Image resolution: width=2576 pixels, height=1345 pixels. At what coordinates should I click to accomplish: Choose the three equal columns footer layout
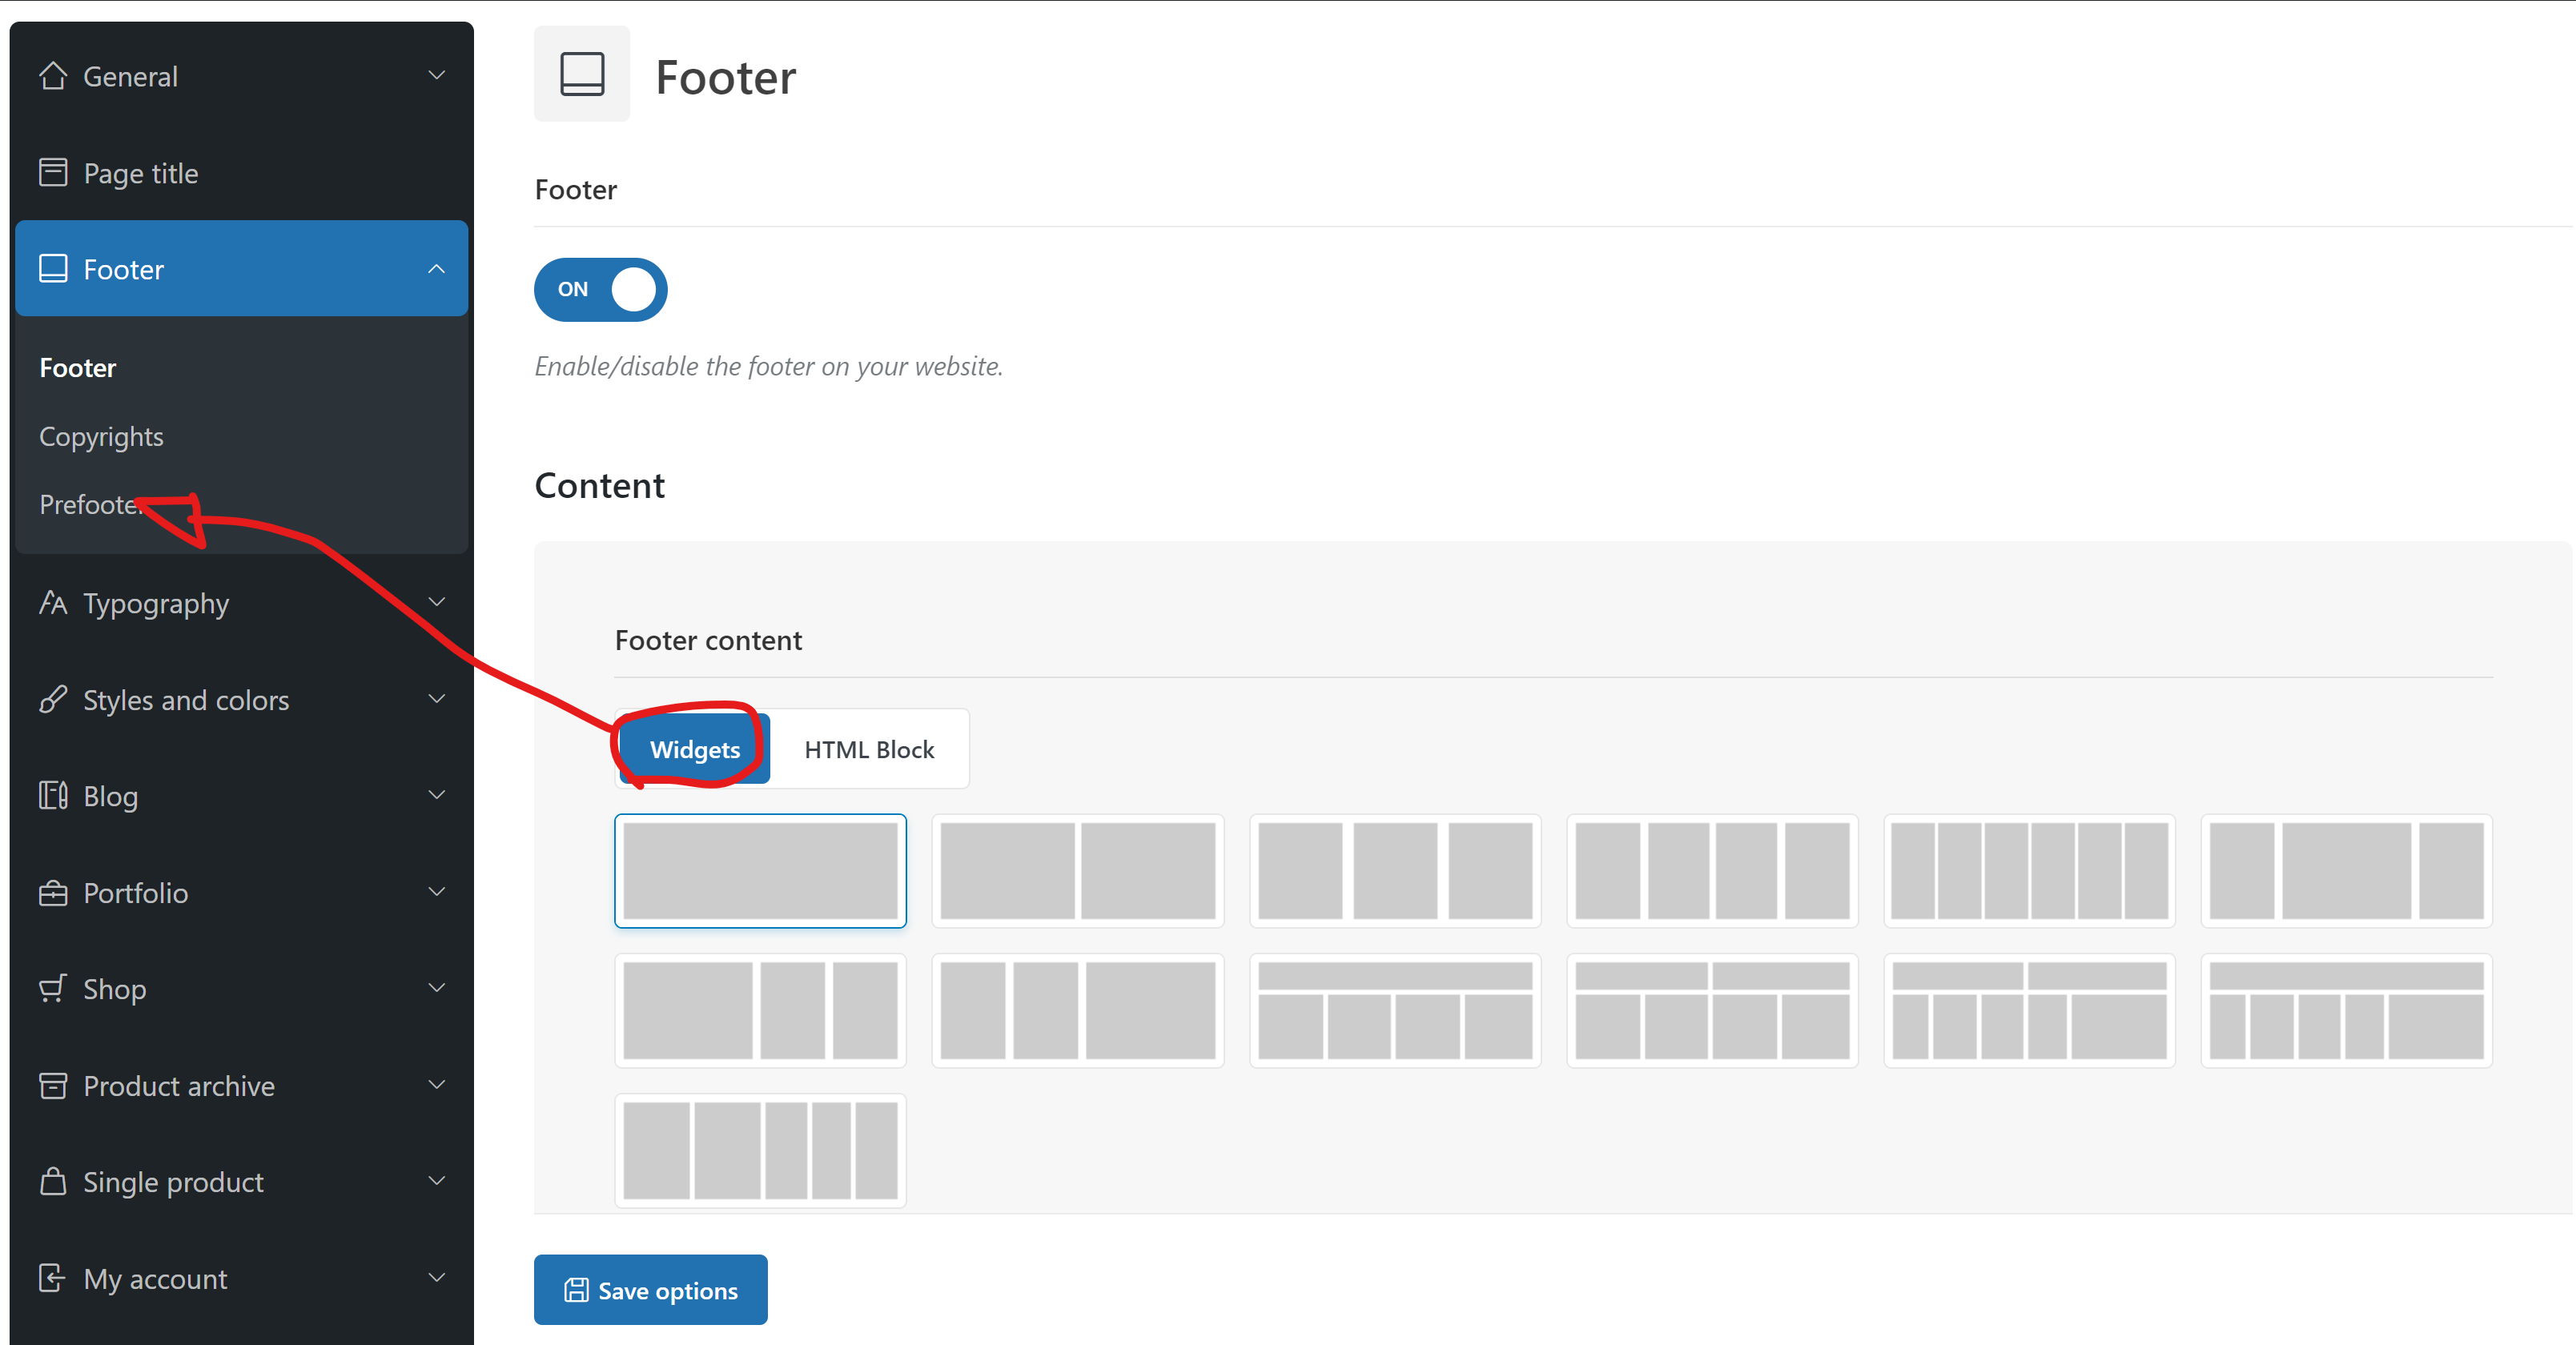point(1395,871)
